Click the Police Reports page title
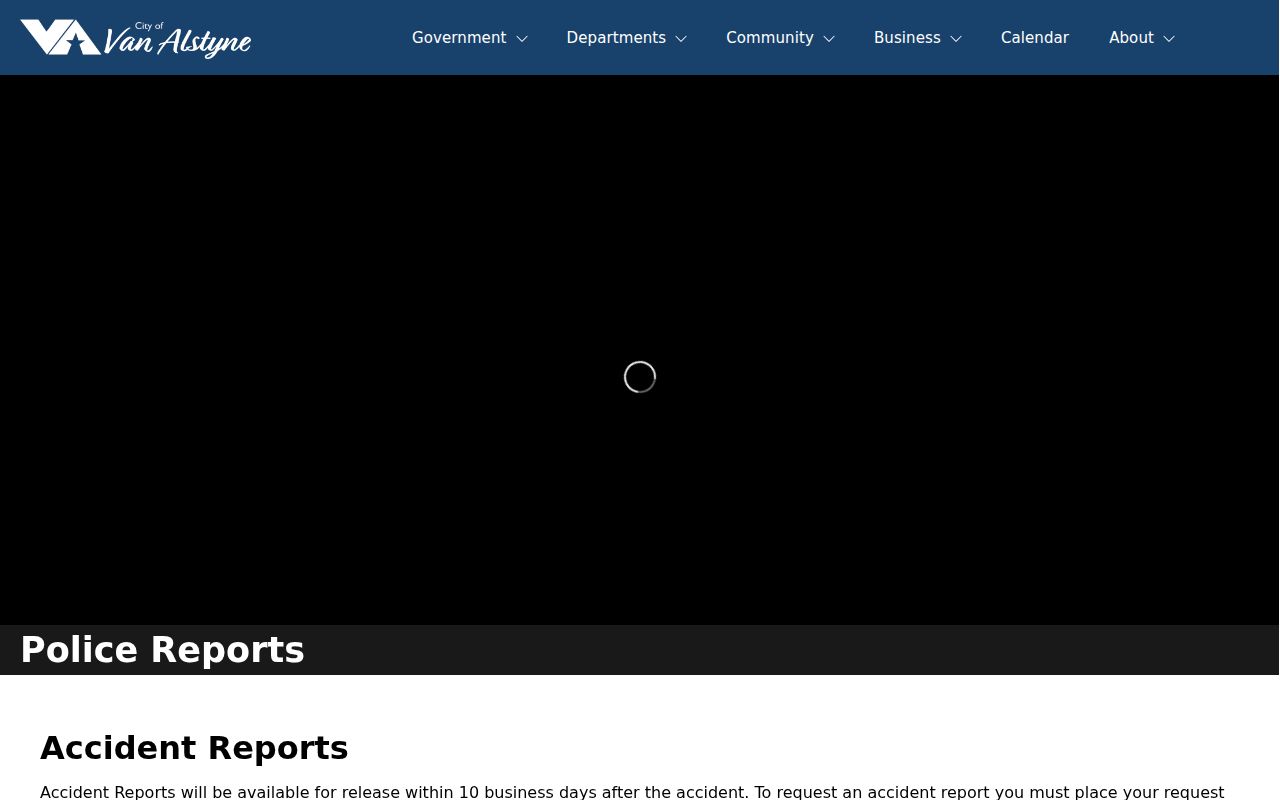1280x800 pixels. pos(162,650)
